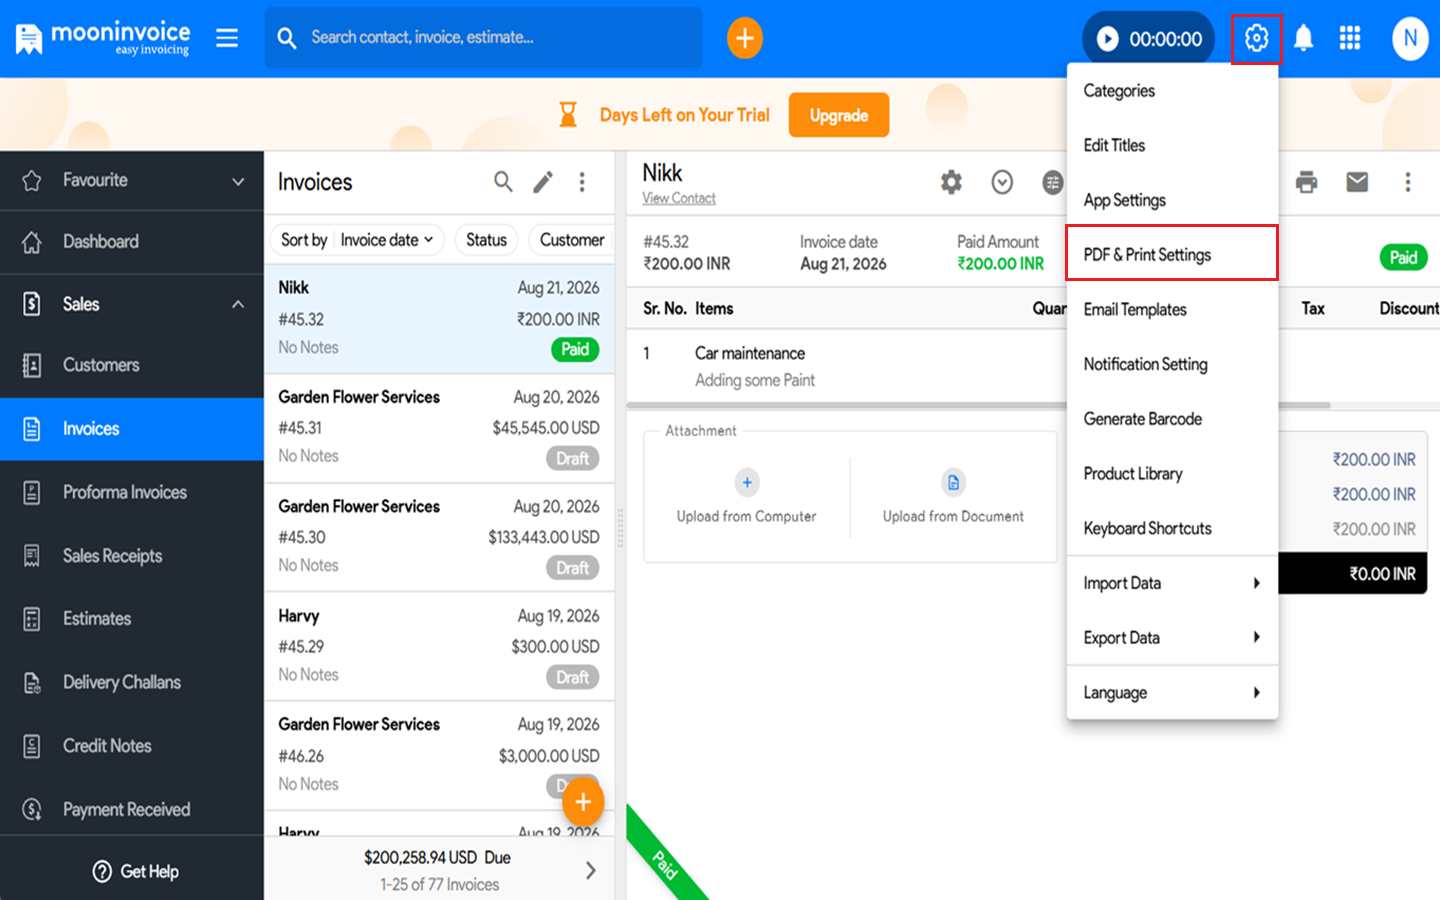Open Product Library
Viewport: 1440px width, 900px height.
(x=1172, y=474)
